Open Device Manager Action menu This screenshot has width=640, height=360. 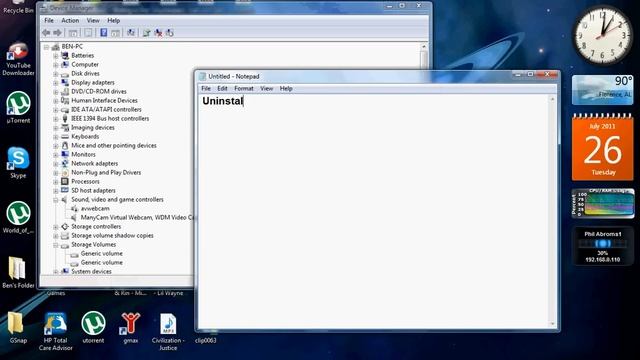click(70, 20)
